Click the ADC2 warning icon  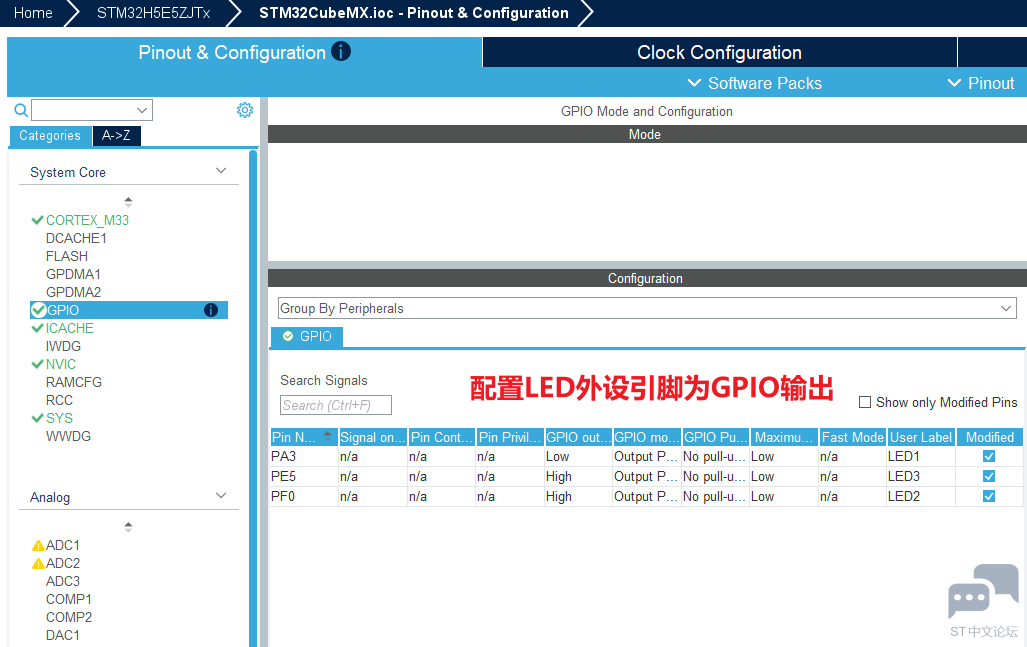(38, 563)
